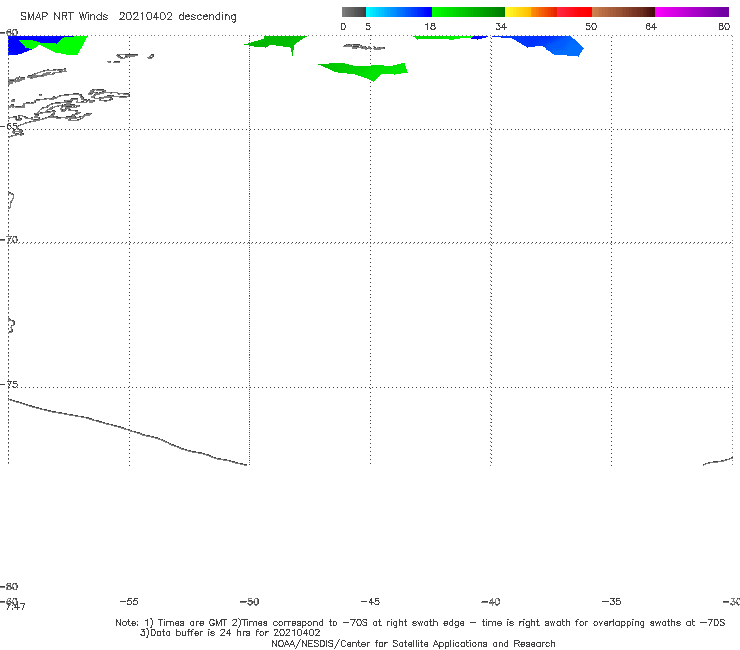740x650 pixels.
Task: Click the longitude label '-45'
Action: 370,602
